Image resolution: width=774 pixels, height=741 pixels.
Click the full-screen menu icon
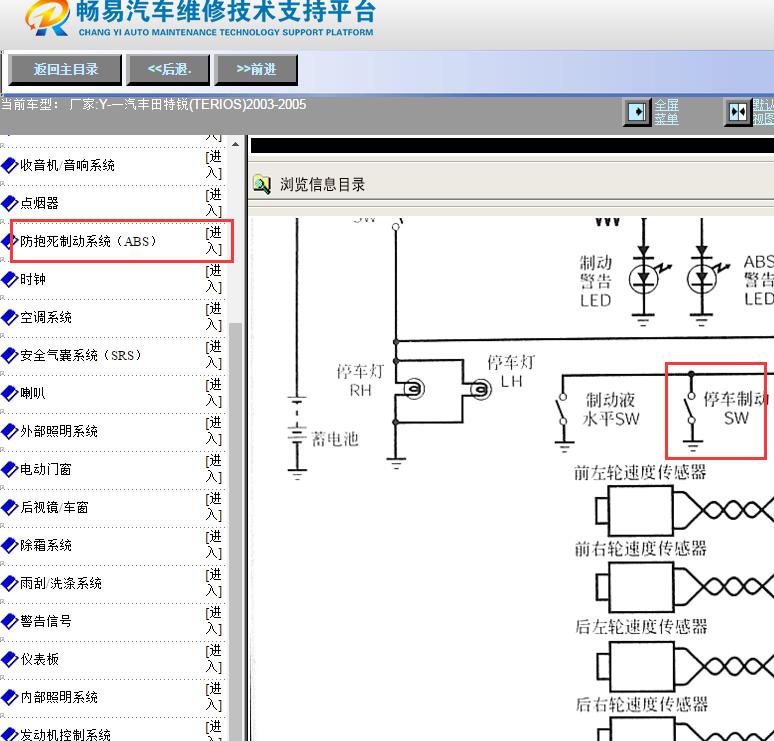[637, 112]
